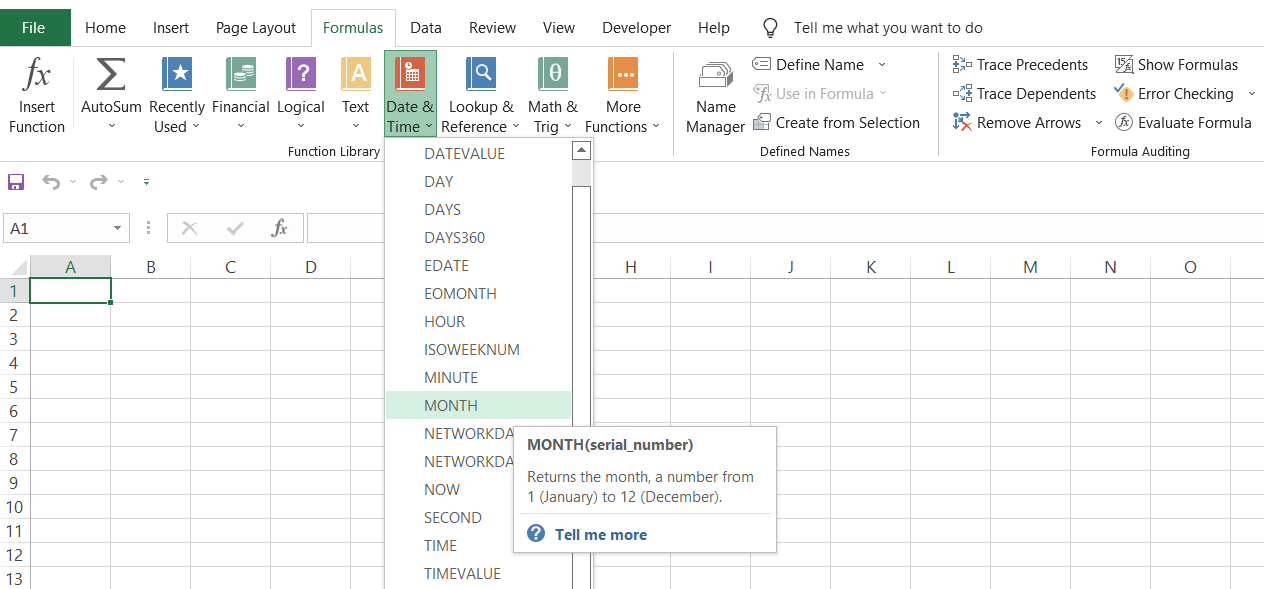Open the Math & Trig functions icon

[553, 75]
